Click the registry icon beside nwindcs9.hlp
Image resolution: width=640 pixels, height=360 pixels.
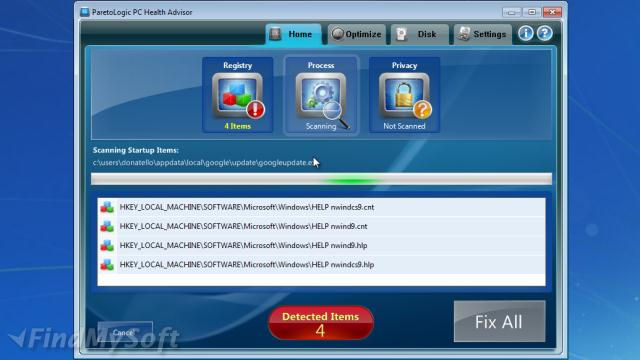(107, 264)
